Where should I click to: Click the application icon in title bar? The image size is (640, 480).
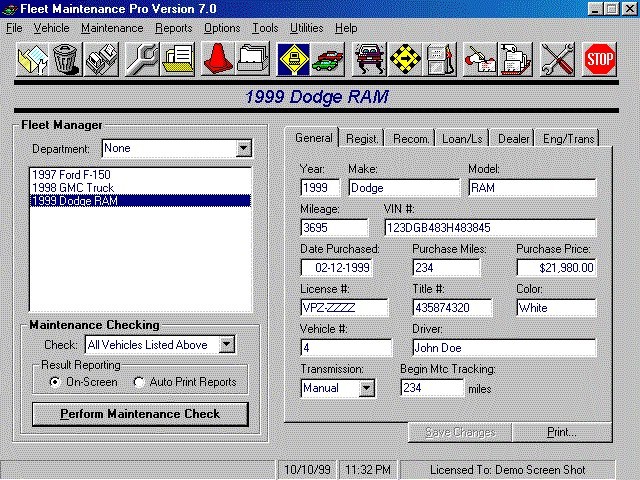tap(9, 9)
